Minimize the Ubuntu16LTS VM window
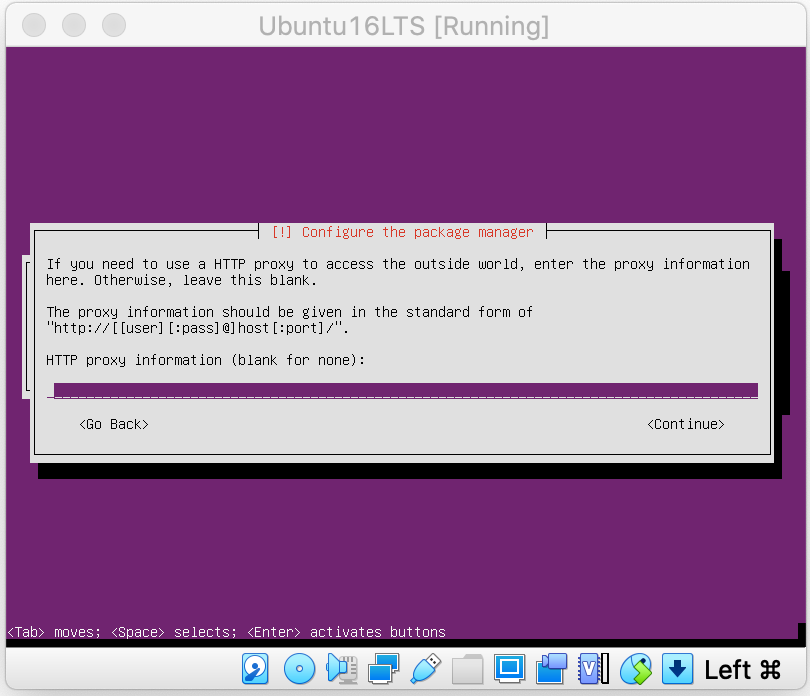This screenshot has height=696, width=810. point(74,25)
